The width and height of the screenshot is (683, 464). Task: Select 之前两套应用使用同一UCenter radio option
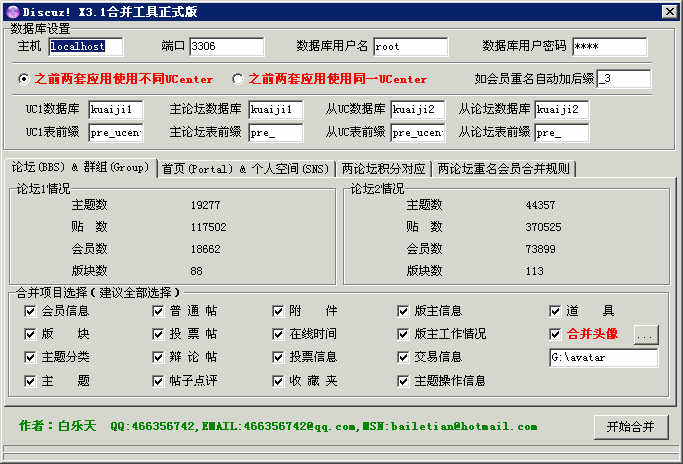click(238, 79)
